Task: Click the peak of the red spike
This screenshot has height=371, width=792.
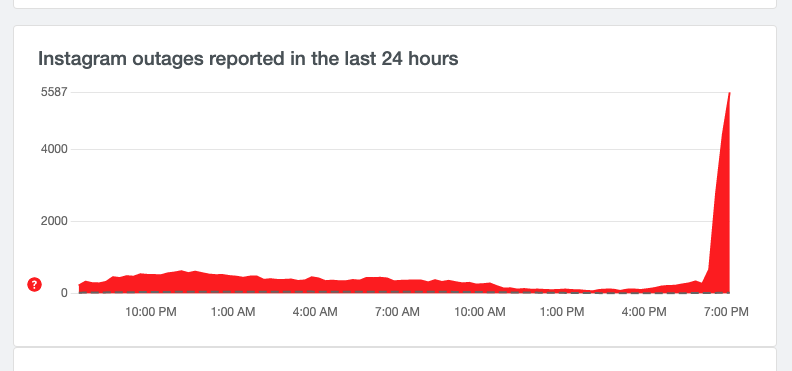Action: (x=729, y=93)
